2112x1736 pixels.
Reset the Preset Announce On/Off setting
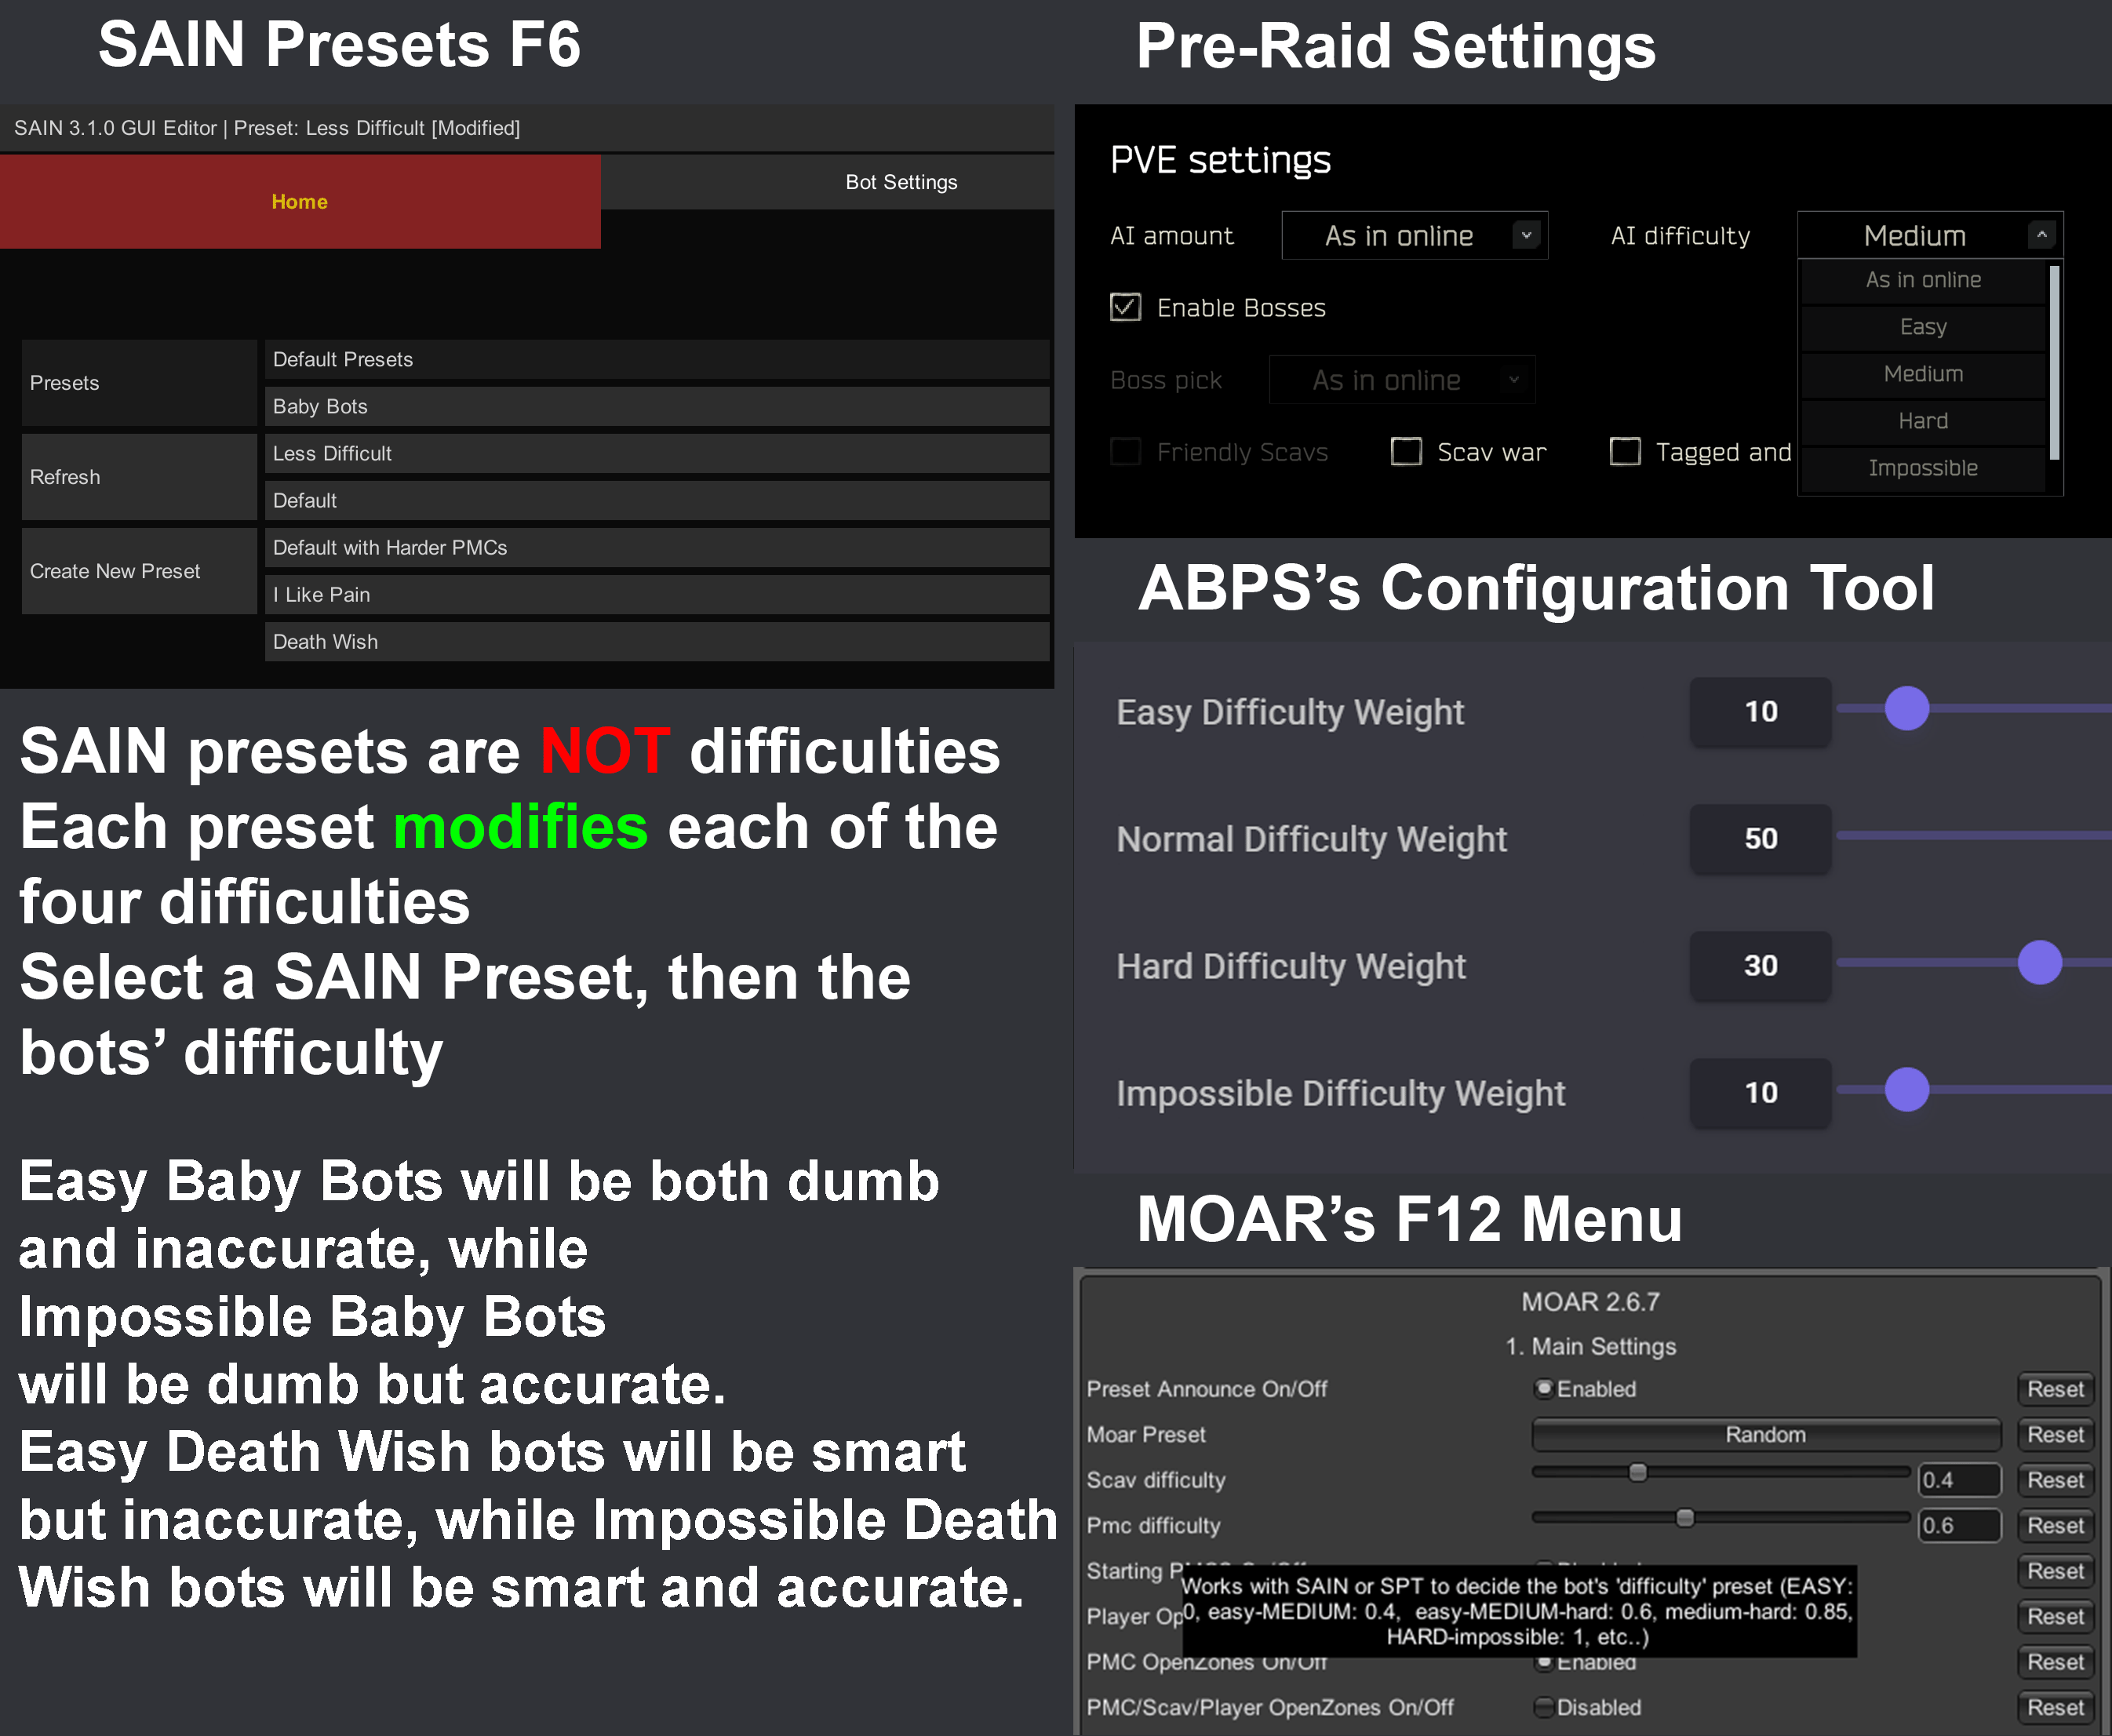(x=2055, y=1389)
